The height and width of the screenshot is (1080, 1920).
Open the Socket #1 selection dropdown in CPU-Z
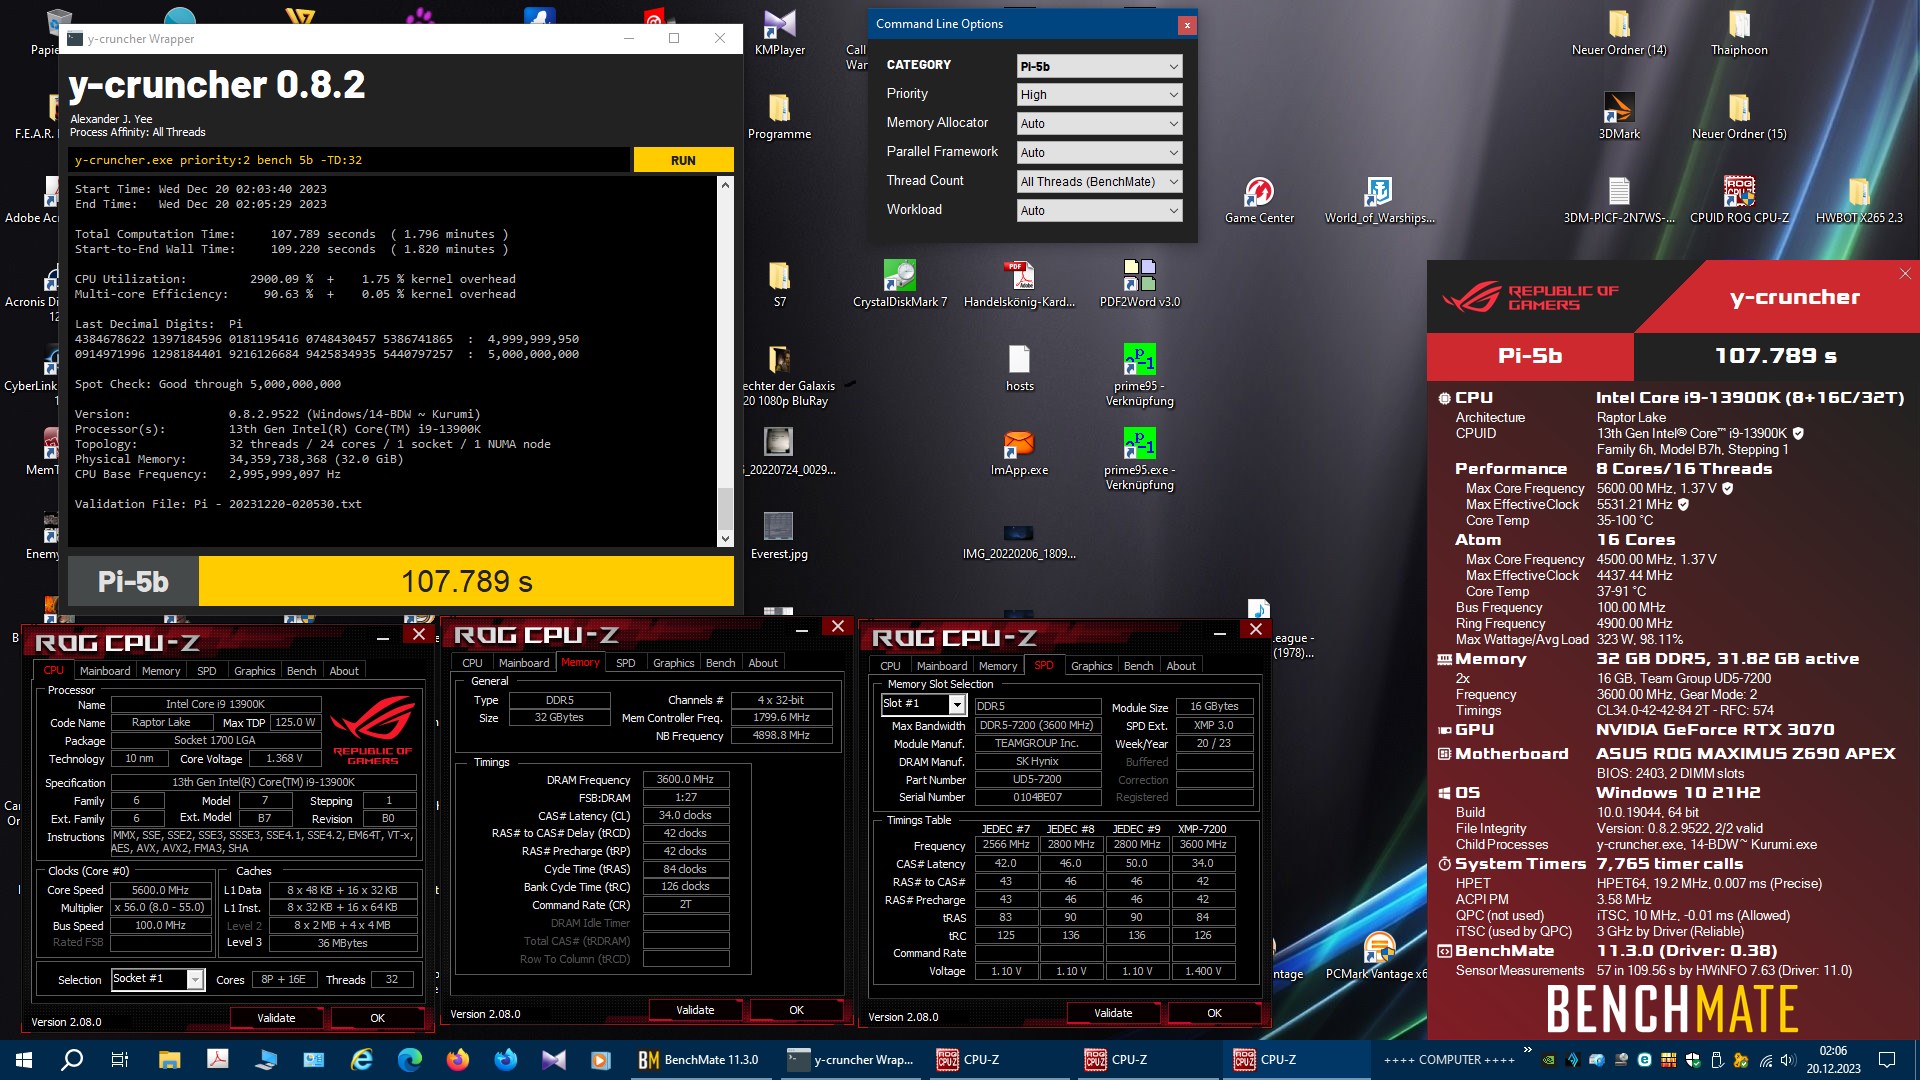[157, 979]
